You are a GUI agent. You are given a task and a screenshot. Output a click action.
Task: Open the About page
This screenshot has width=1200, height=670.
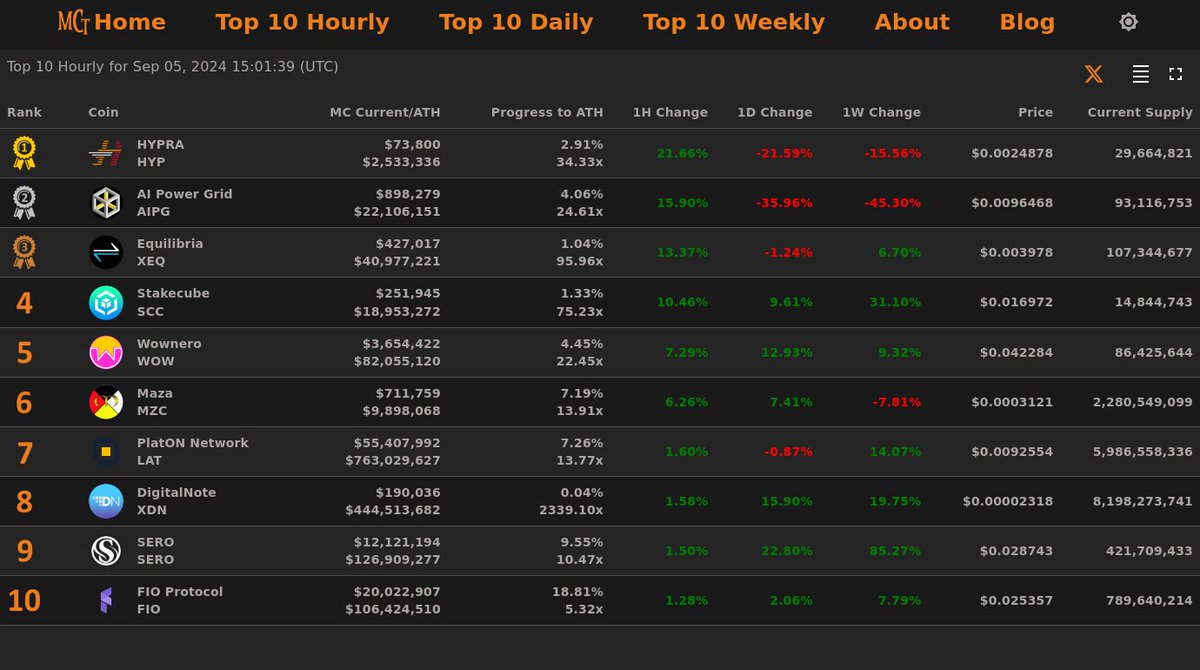[x=912, y=22]
